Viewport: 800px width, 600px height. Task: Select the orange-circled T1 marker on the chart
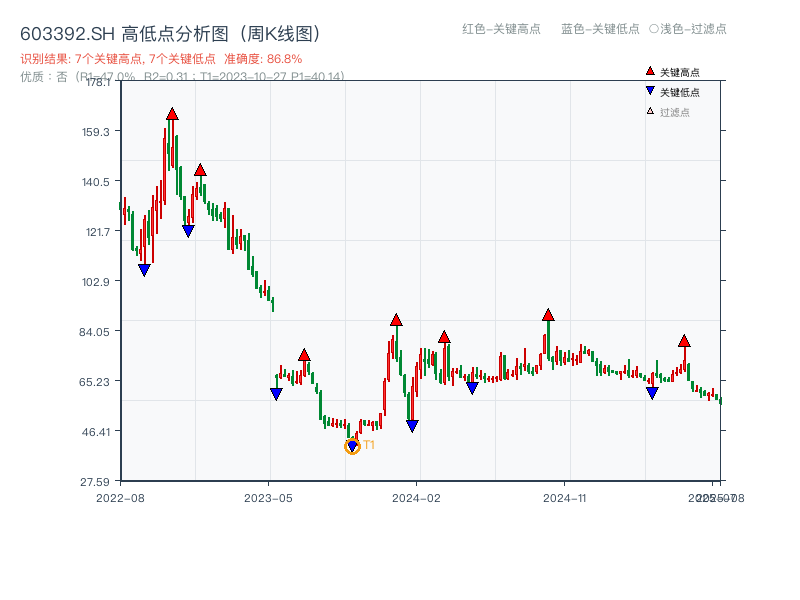tap(352, 445)
